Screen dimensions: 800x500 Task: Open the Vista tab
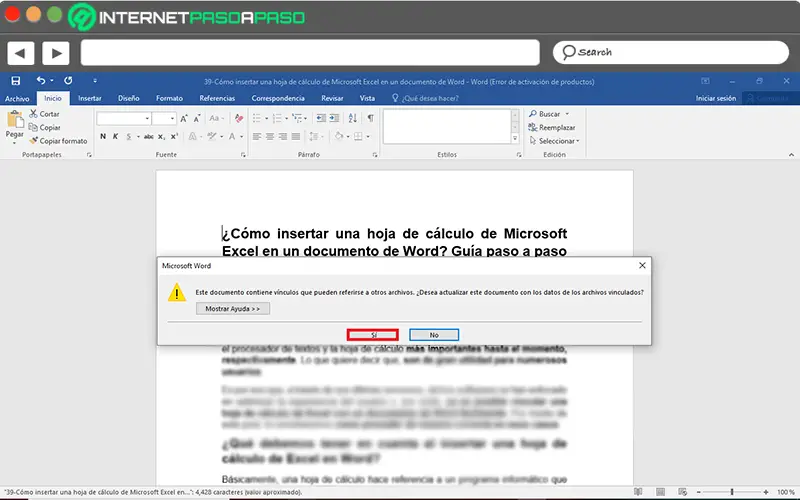pos(367,98)
